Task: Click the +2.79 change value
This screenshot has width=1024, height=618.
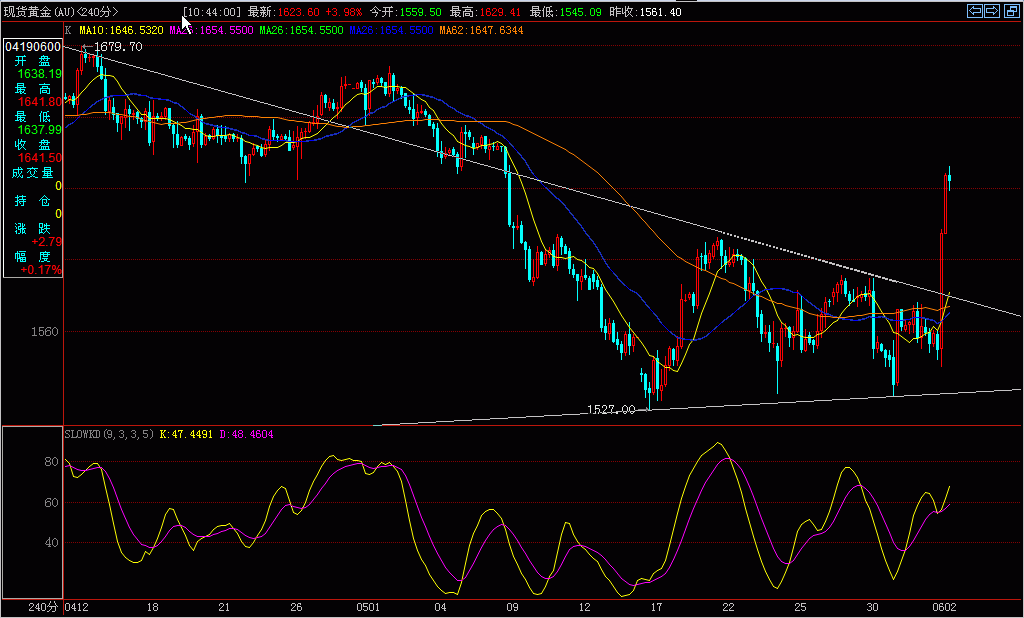Action: [x=46, y=242]
